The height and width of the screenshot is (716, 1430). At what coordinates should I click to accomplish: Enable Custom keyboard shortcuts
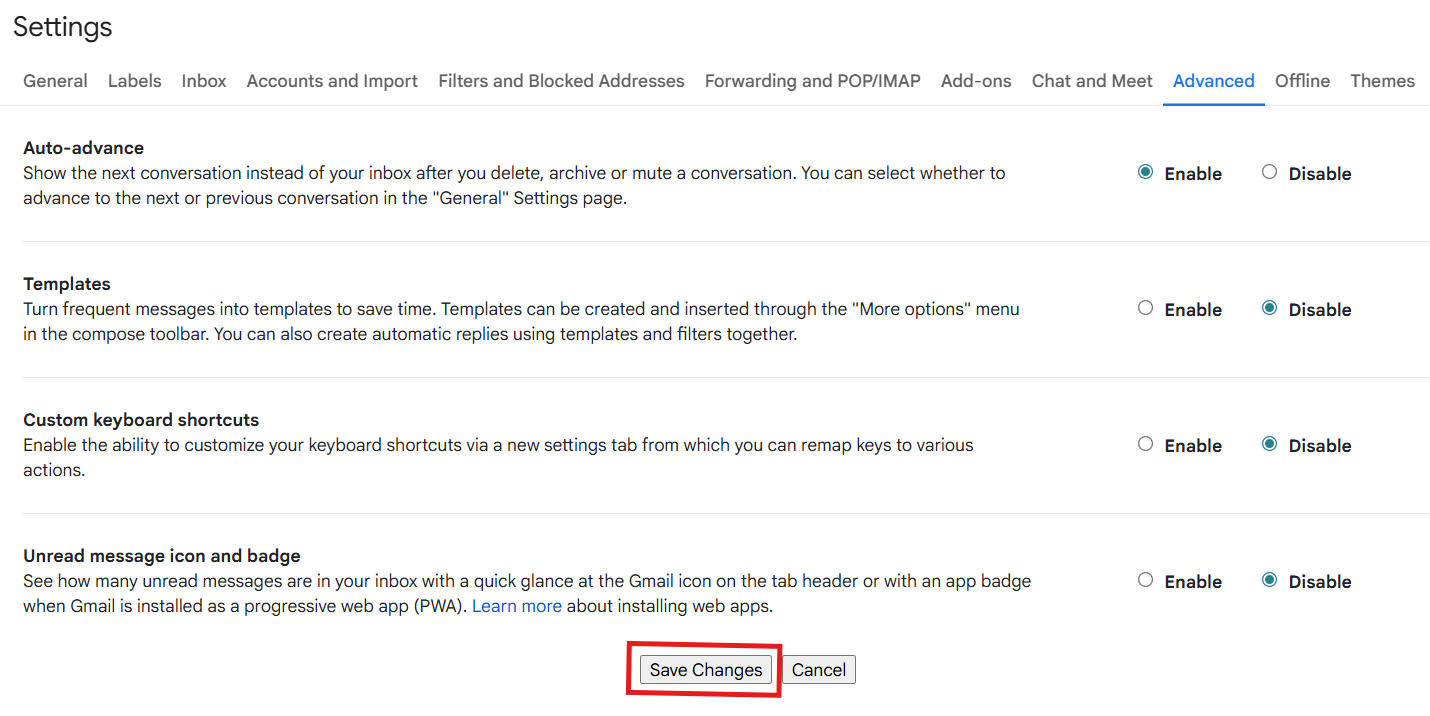tap(1145, 444)
